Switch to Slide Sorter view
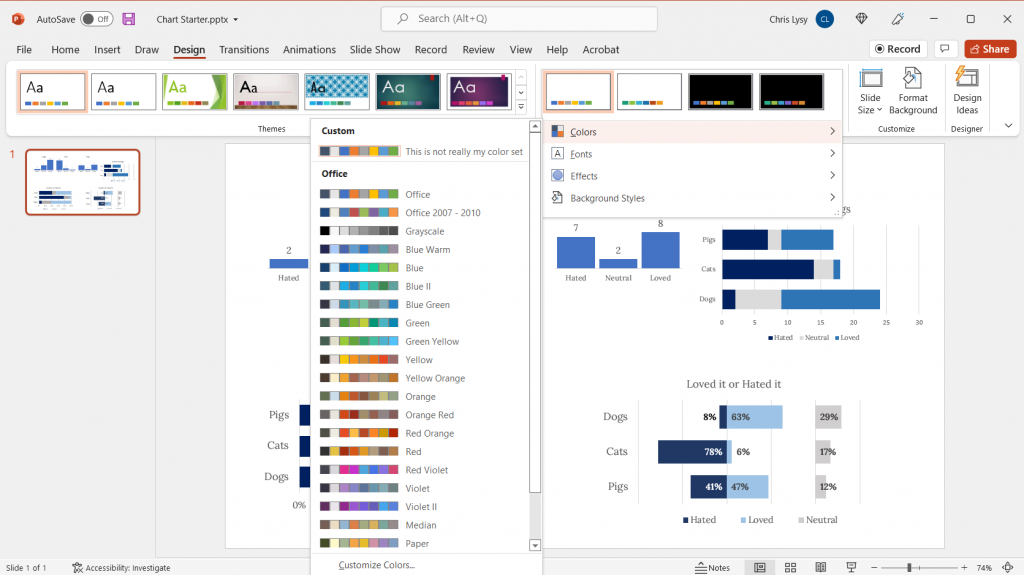 pyautogui.click(x=790, y=568)
